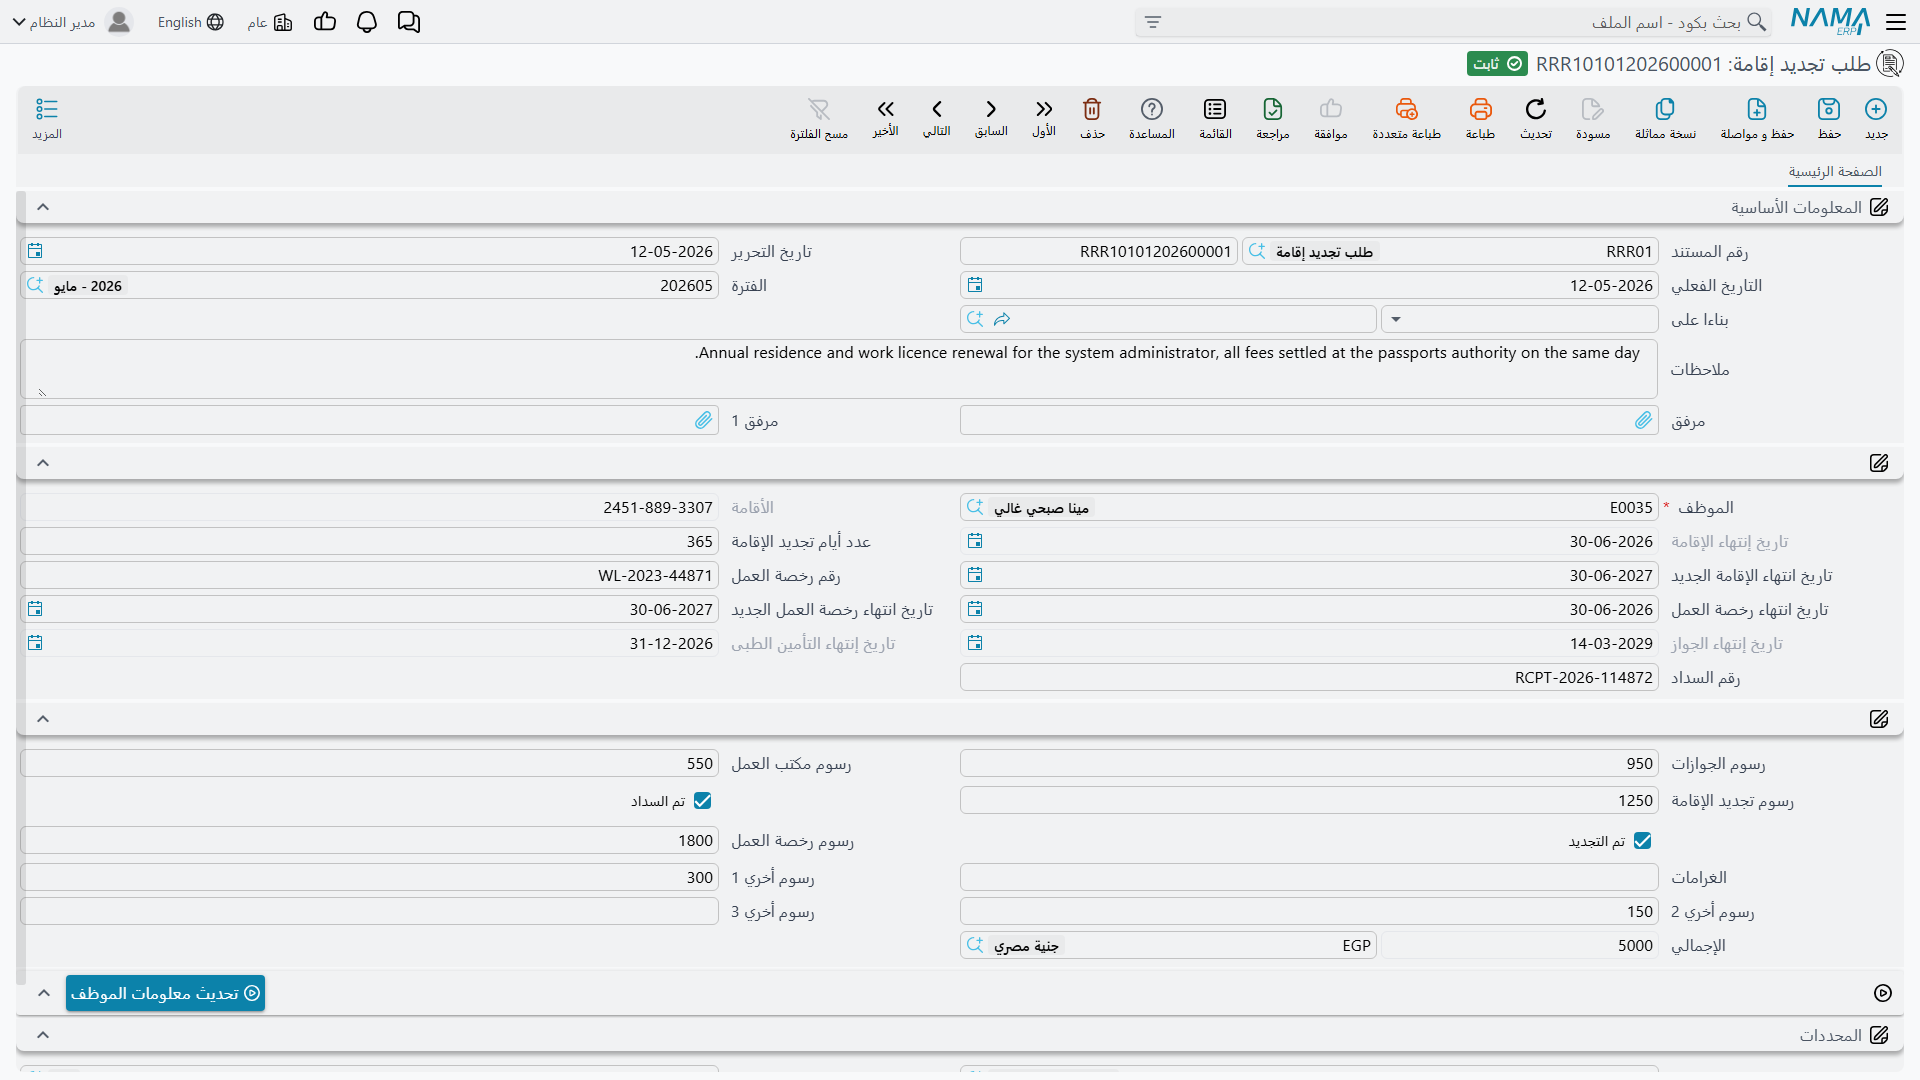This screenshot has width=1920, height=1080.
Task: Create a نسخة مماثلة duplicate copy
Action: pyautogui.click(x=1665, y=118)
